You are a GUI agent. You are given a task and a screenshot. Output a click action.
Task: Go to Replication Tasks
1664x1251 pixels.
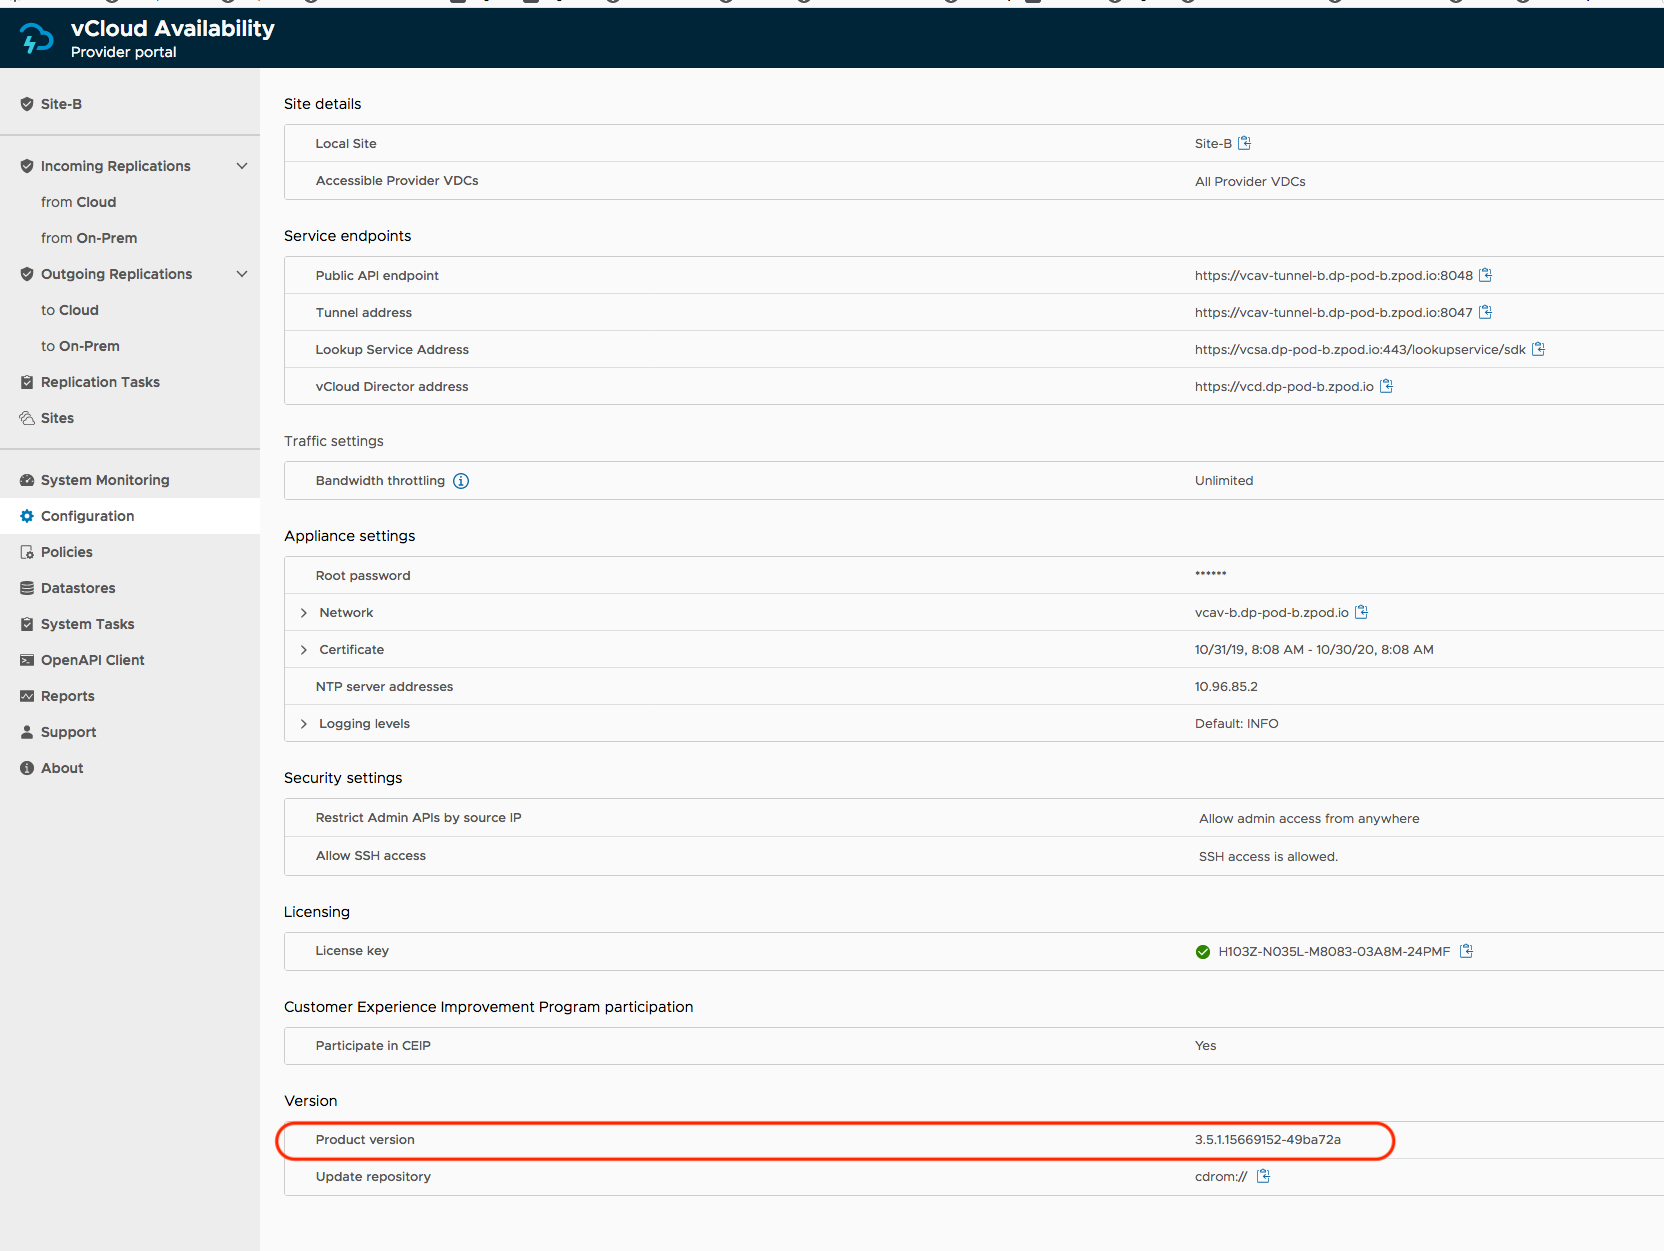100,382
